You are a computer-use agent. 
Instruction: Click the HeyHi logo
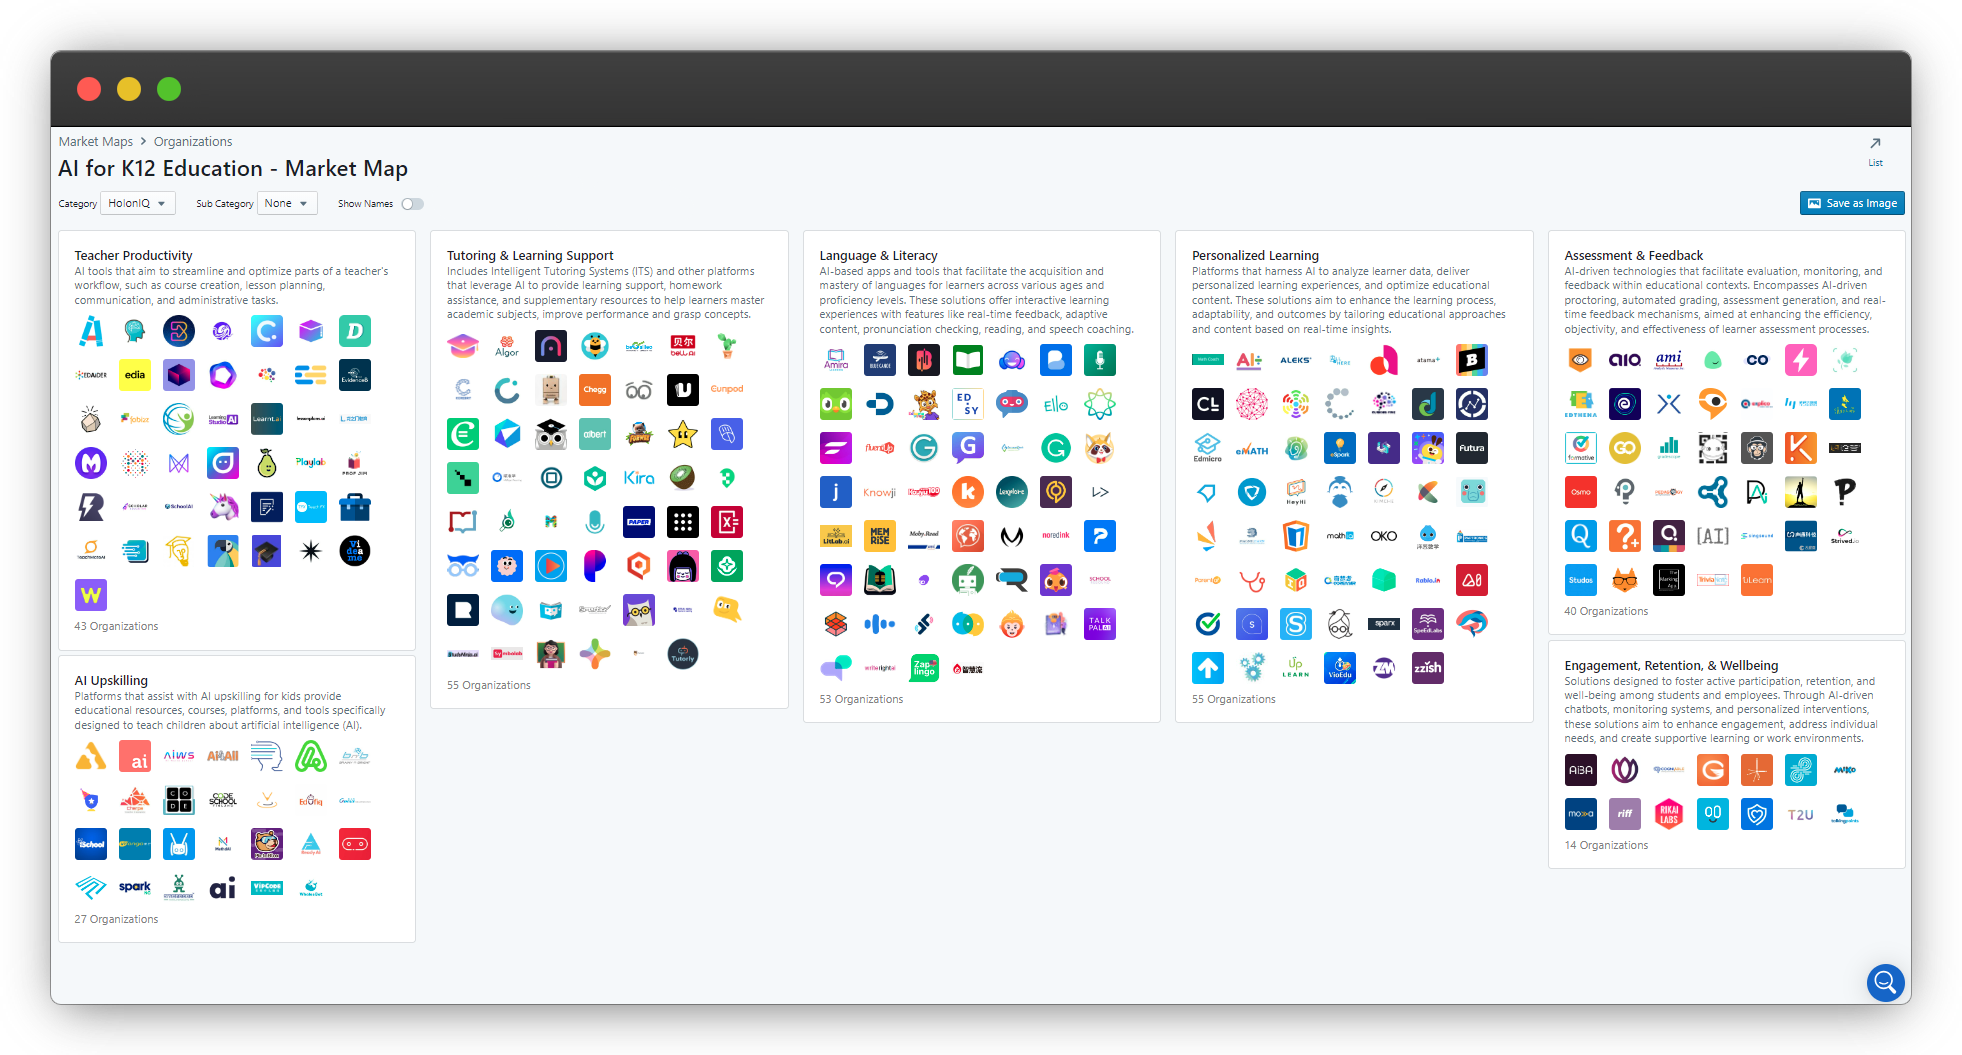(1296, 492)
